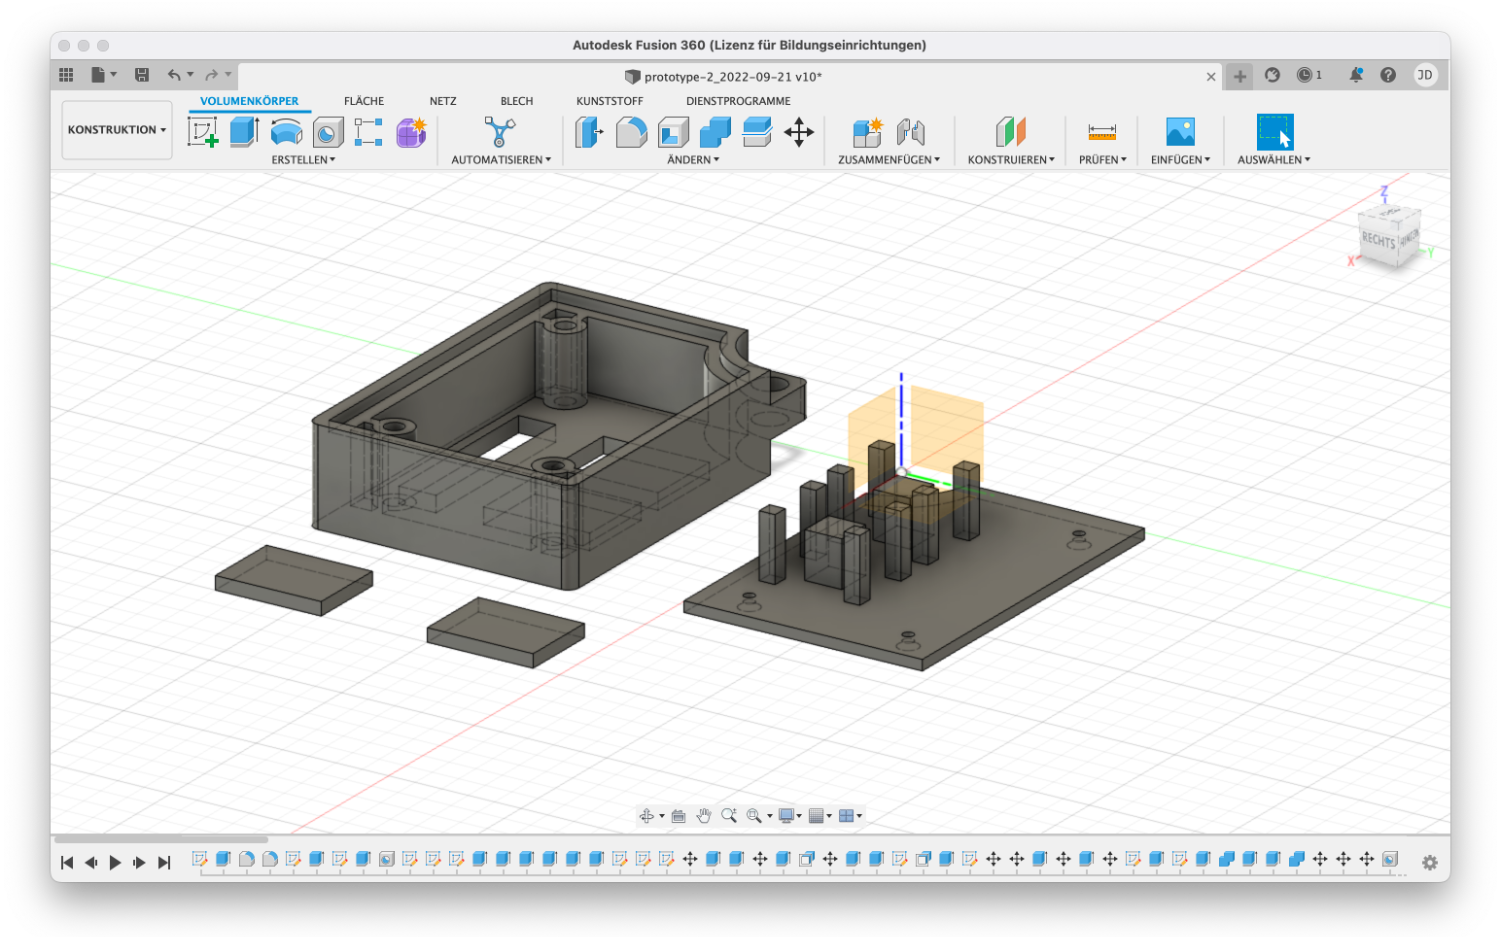The width and height of the screenshot is (1500, 937).
Task: Click the Orbit navigation icon
Action: [x=647, y=816]
